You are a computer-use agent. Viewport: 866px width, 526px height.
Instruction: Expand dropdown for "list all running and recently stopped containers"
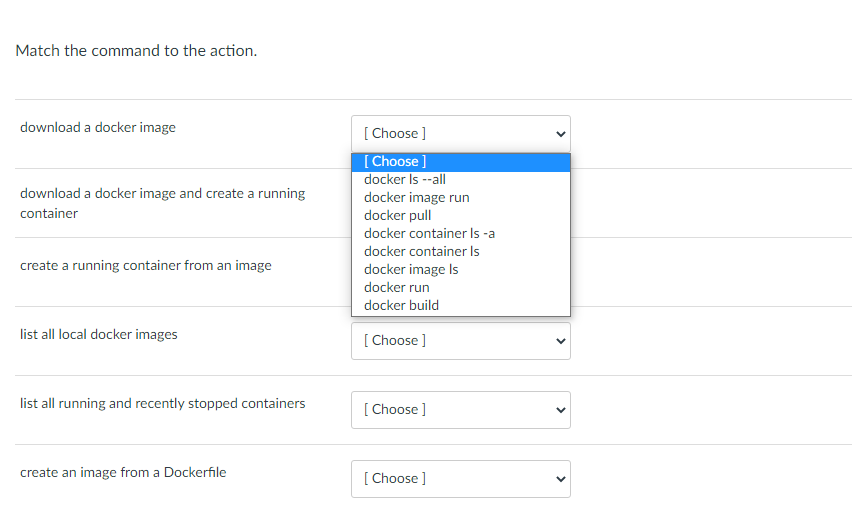click(x=460, y=409)
